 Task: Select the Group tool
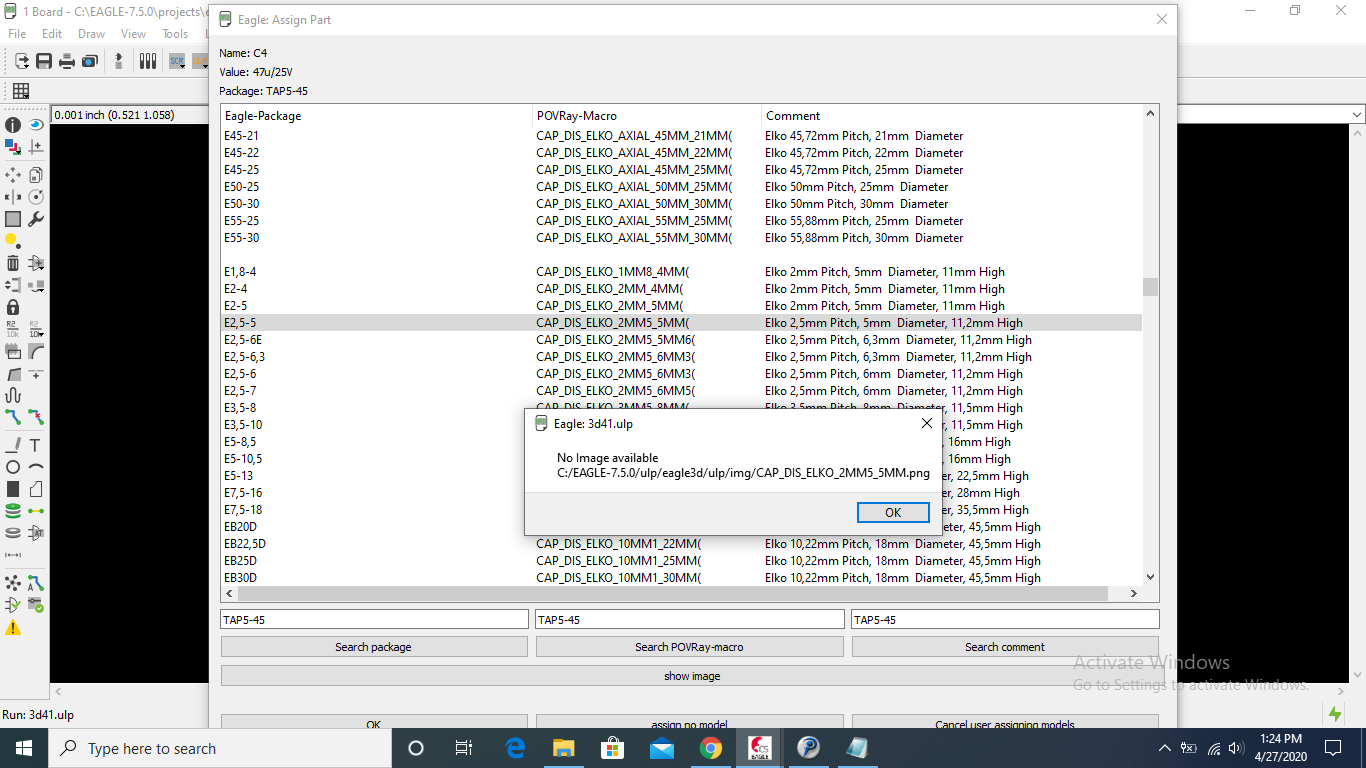click(x=13, y=219)
